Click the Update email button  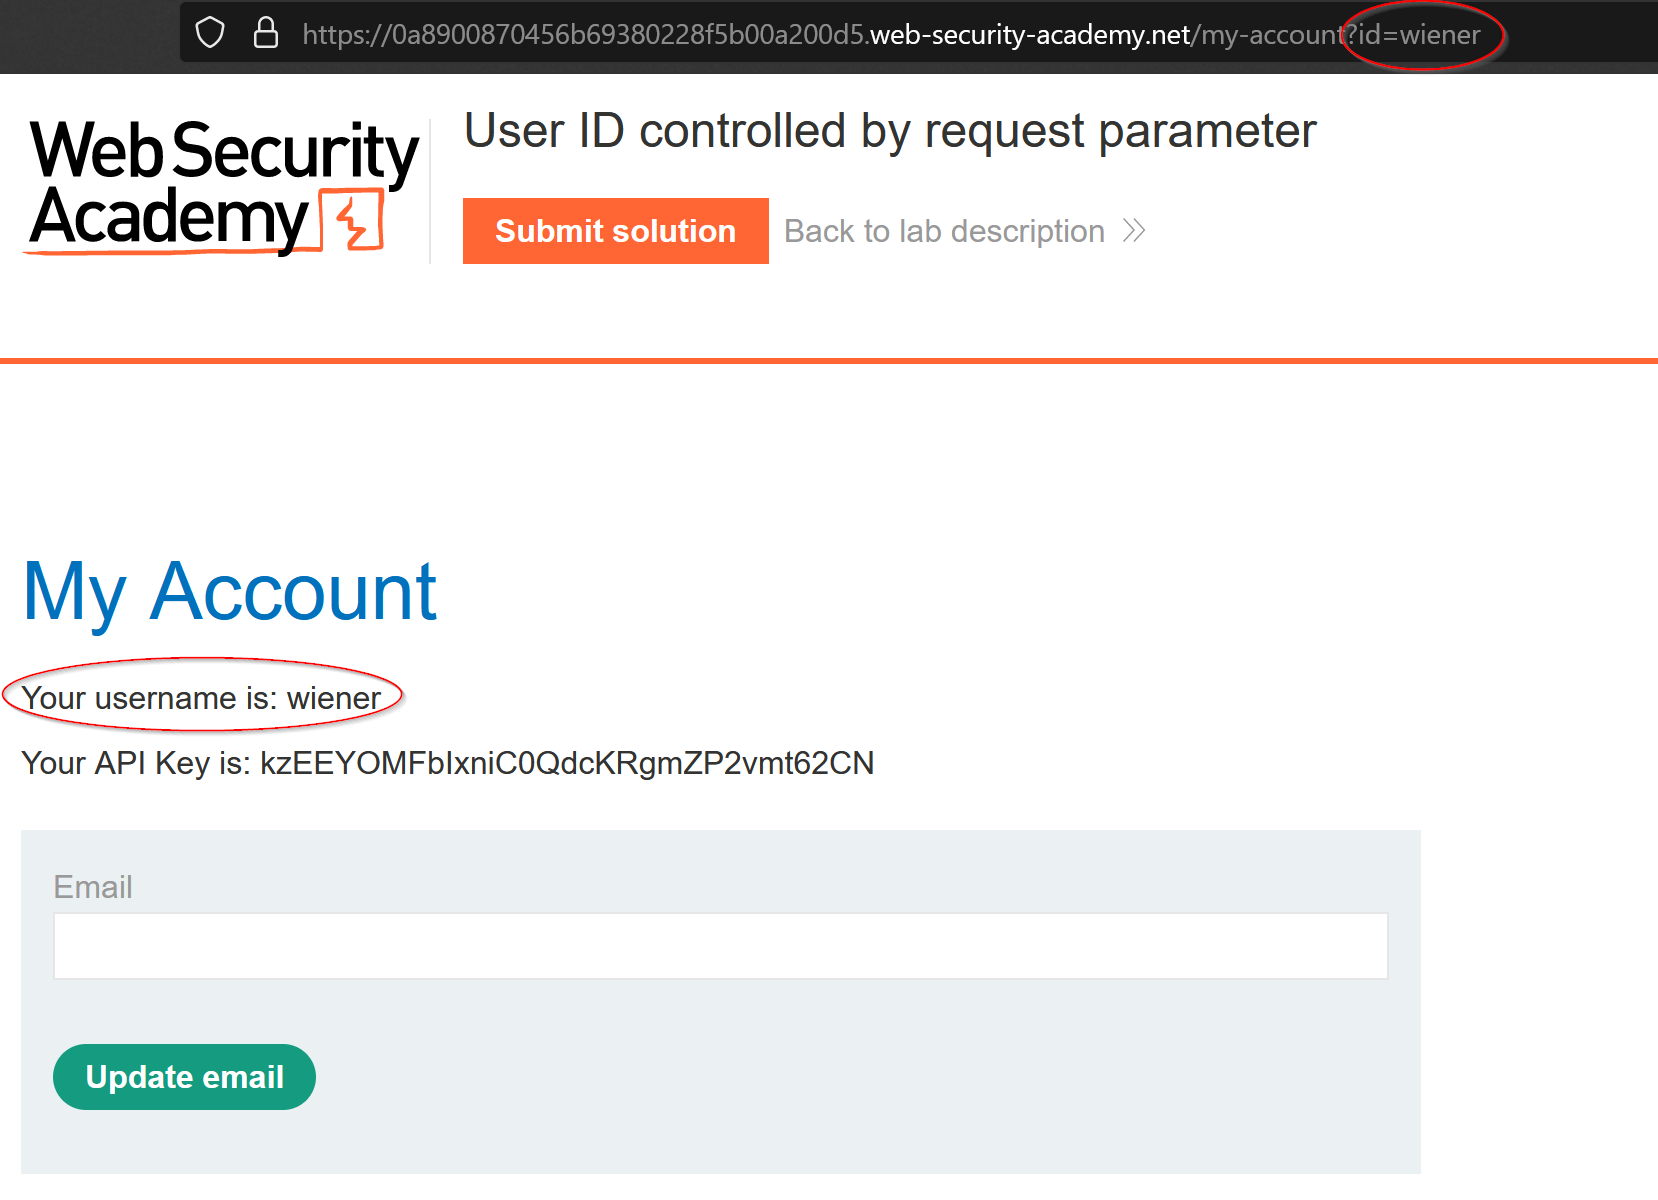pyautogui.click(x=184, y=1077)
